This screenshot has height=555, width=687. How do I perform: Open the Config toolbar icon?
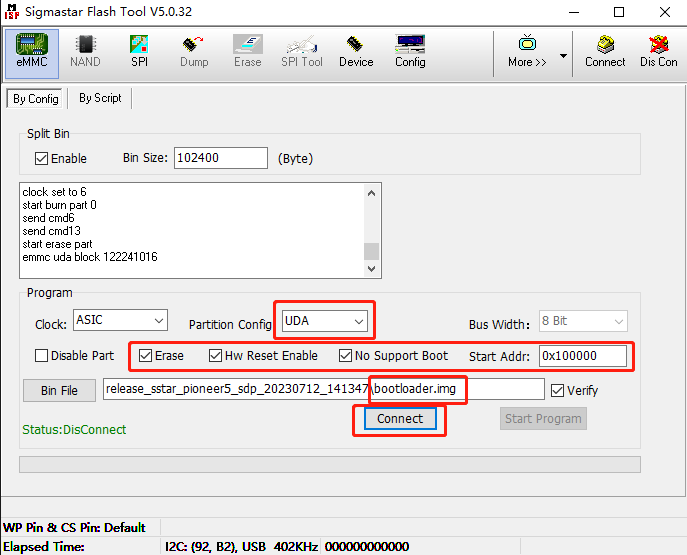410,51
